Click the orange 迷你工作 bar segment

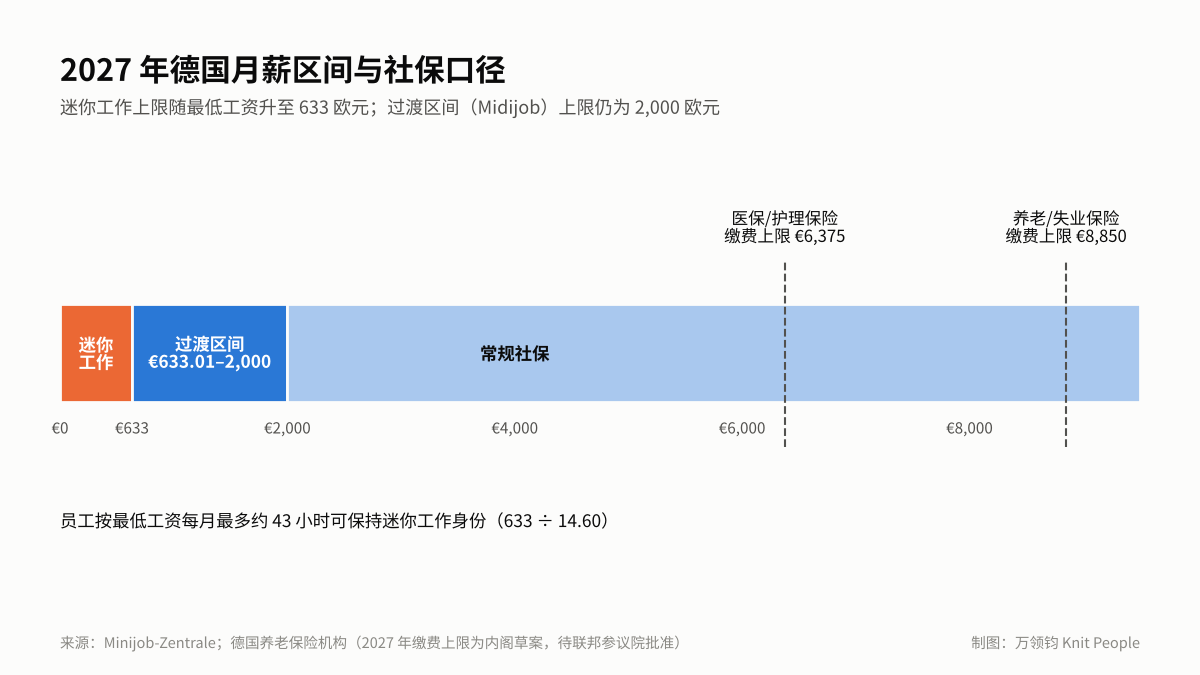[96, 353]
